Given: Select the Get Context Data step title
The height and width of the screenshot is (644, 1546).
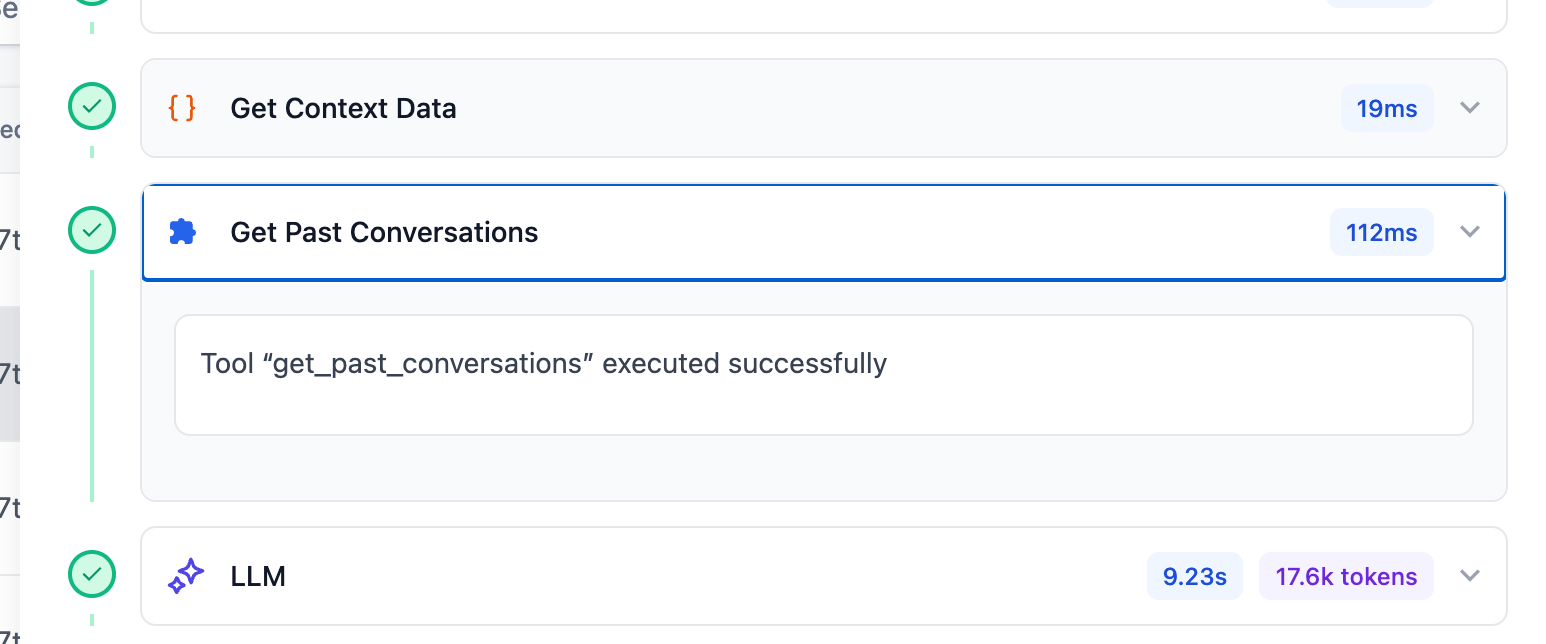Looking at the screenshot, I should tap(343, 108).
